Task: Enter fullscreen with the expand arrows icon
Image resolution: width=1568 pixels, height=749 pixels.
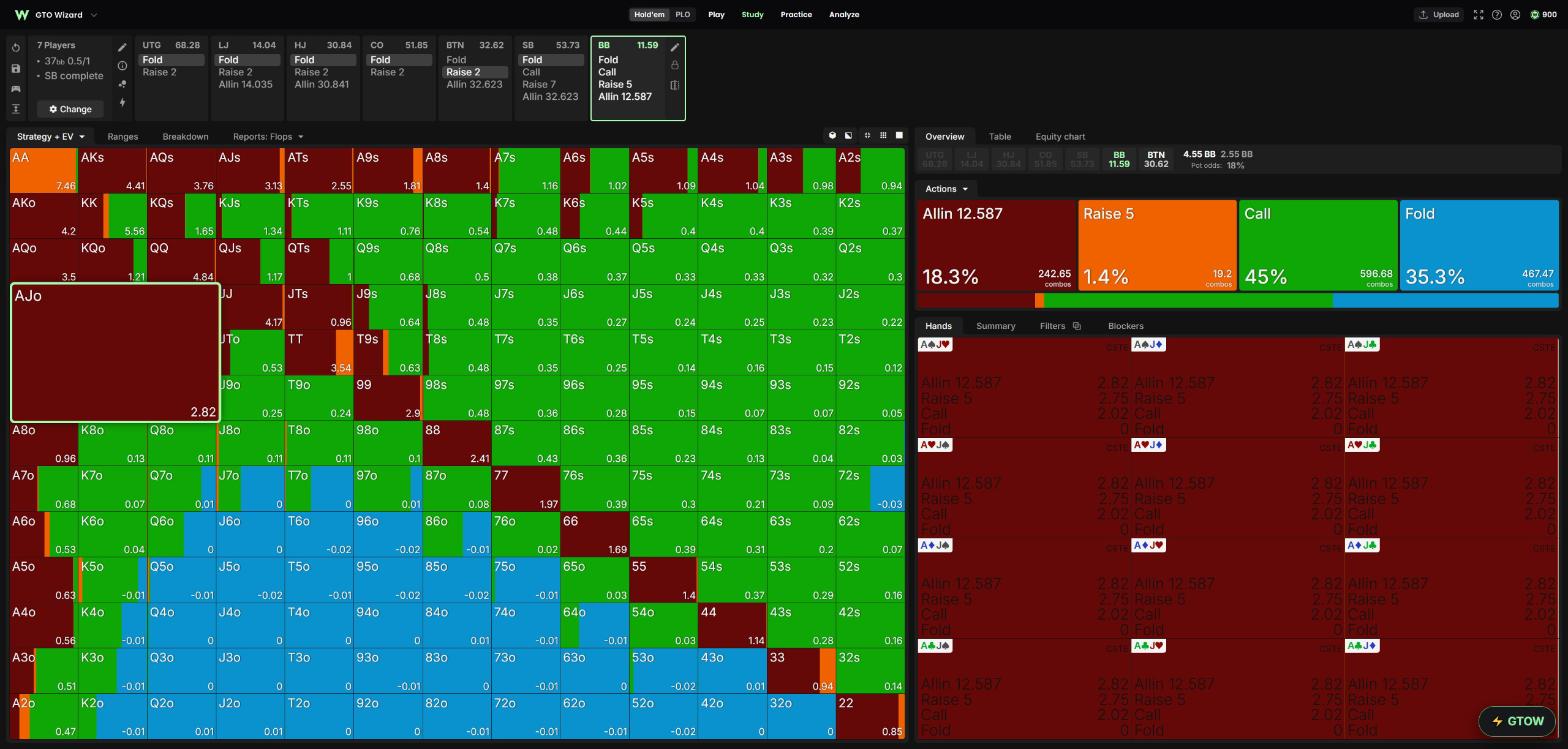Action: click(x=1478, y=15)
